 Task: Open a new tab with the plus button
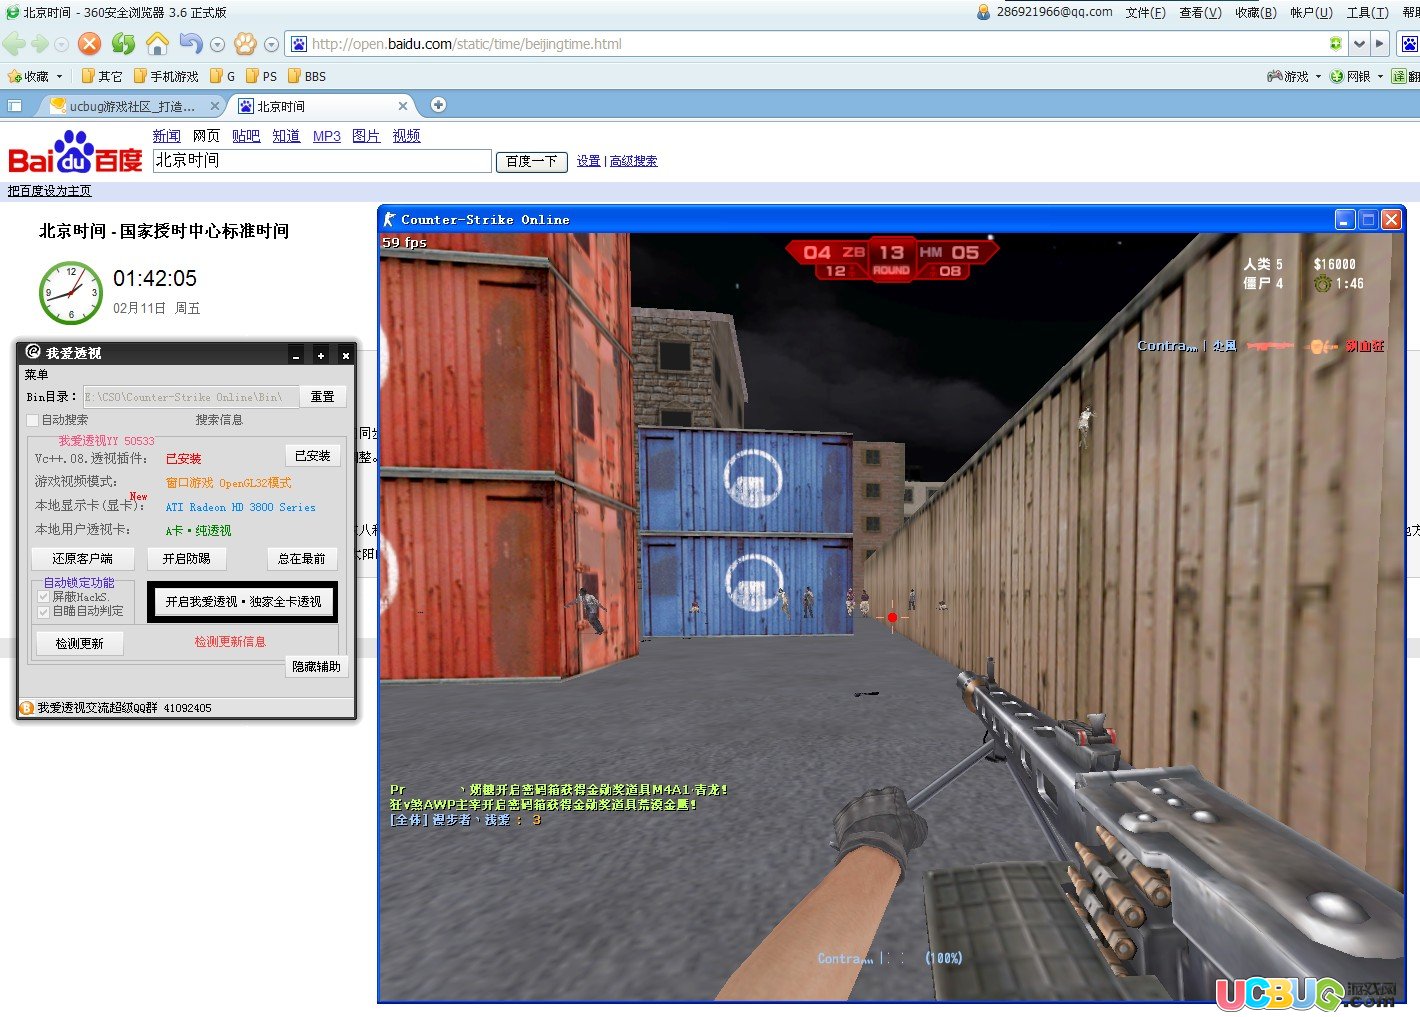pos(438,105)
